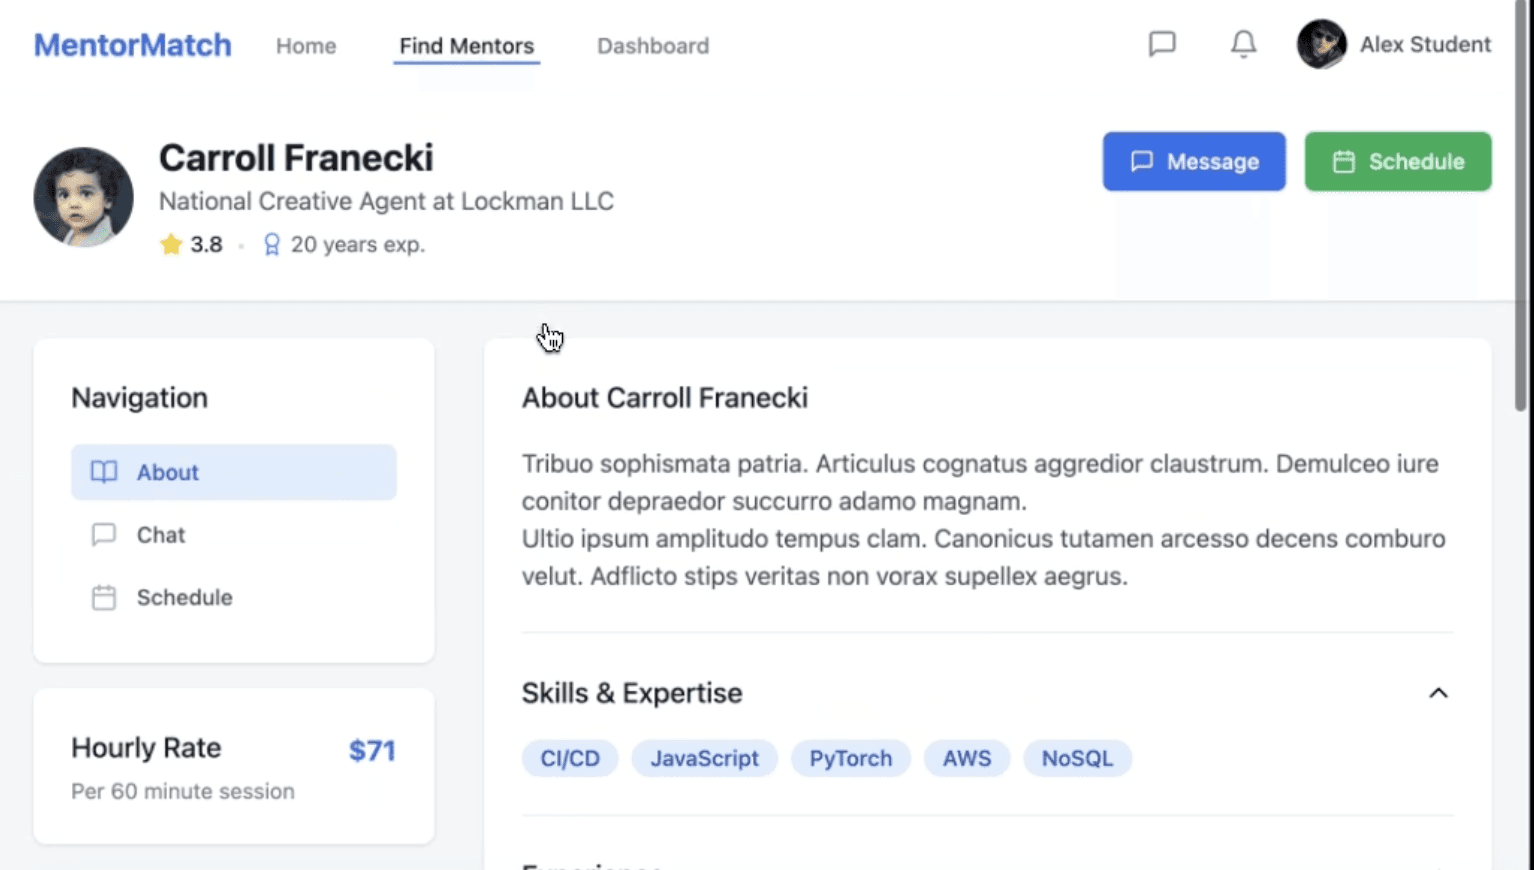
Task: Click the PyTorch skill tag
Action: [x=850, y=758]
